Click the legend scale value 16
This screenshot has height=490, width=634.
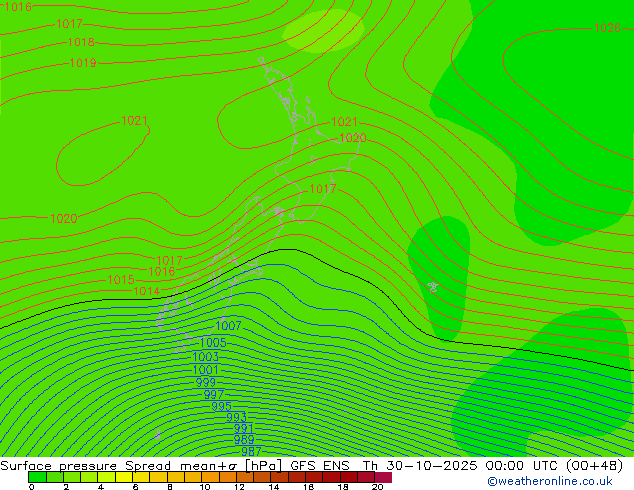point(309,487)
